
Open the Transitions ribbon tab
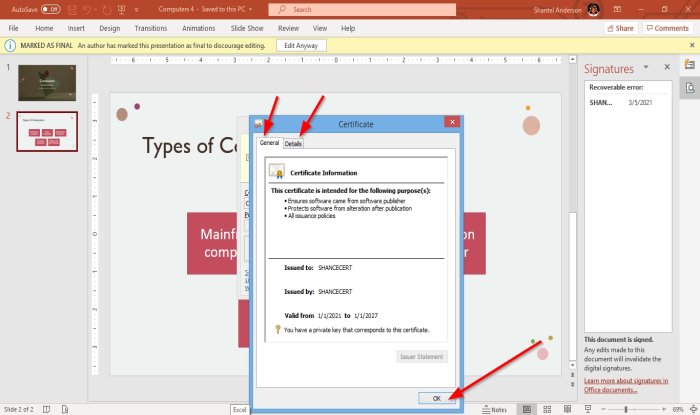(150, 28)
